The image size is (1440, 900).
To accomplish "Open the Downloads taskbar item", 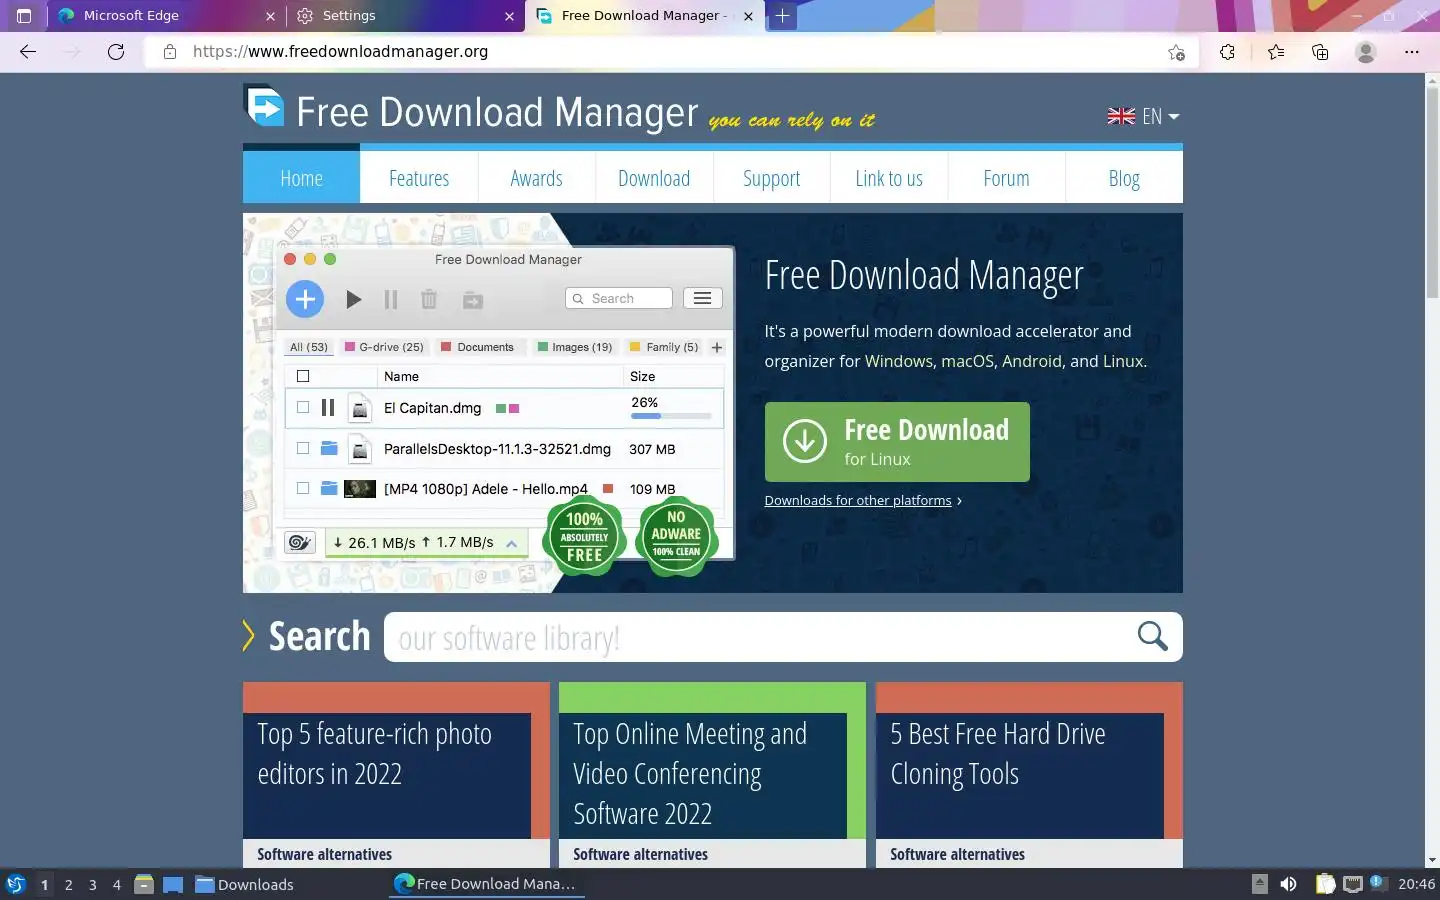I will pyautogui.click(x=244, y=884).
